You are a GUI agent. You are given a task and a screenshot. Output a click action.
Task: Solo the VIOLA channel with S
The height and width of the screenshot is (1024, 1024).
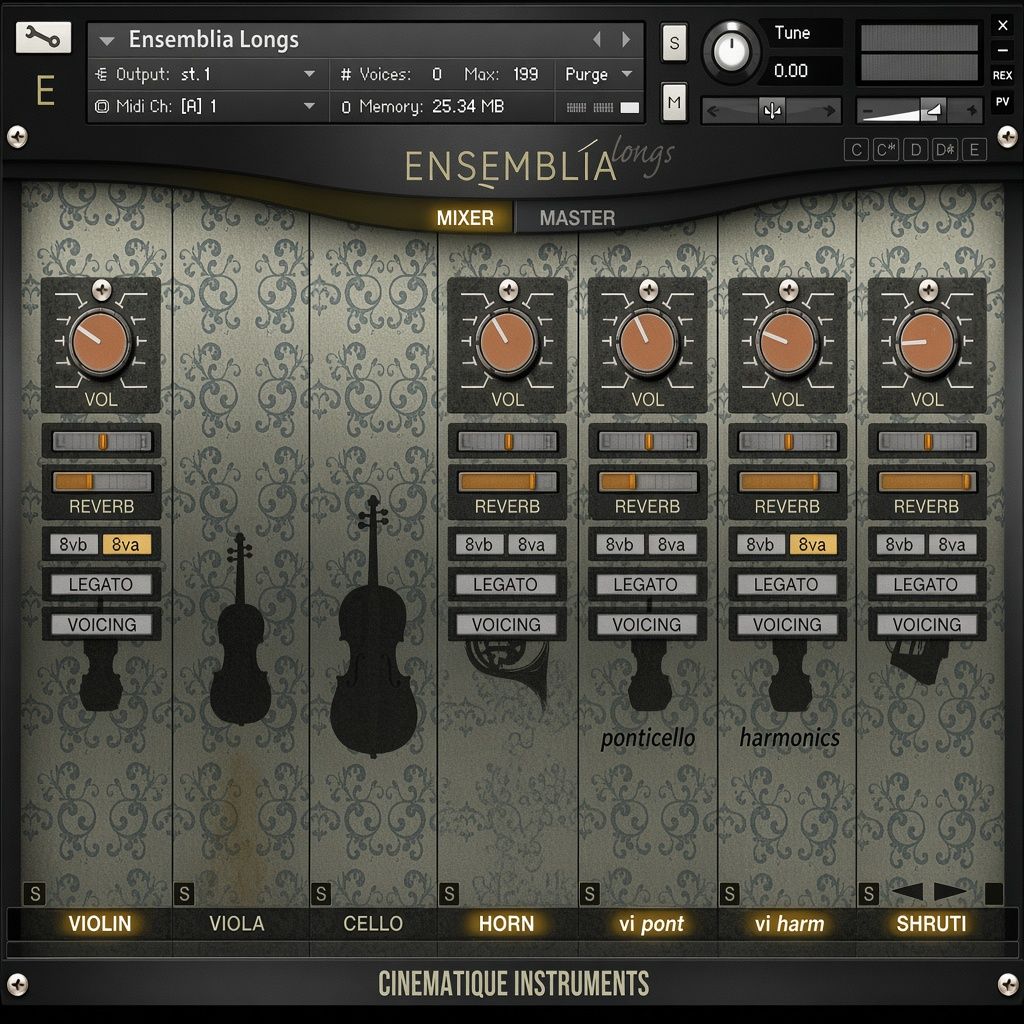(x=184, y=893)
